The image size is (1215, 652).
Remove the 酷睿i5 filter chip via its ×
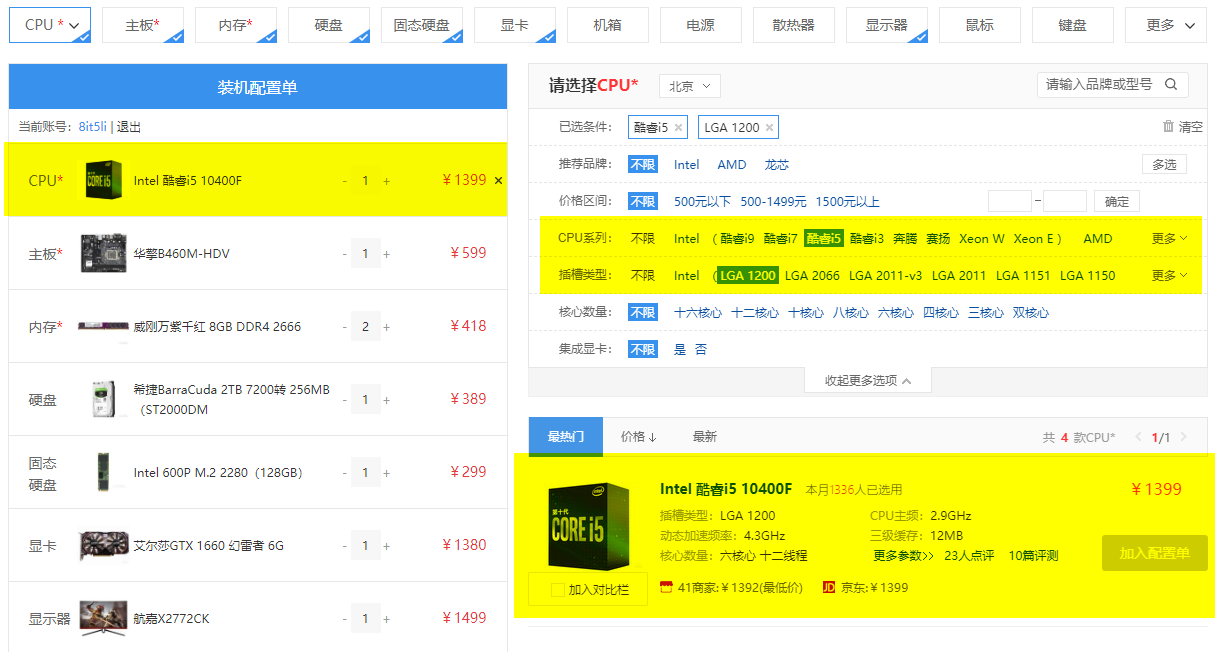point(678,127)
